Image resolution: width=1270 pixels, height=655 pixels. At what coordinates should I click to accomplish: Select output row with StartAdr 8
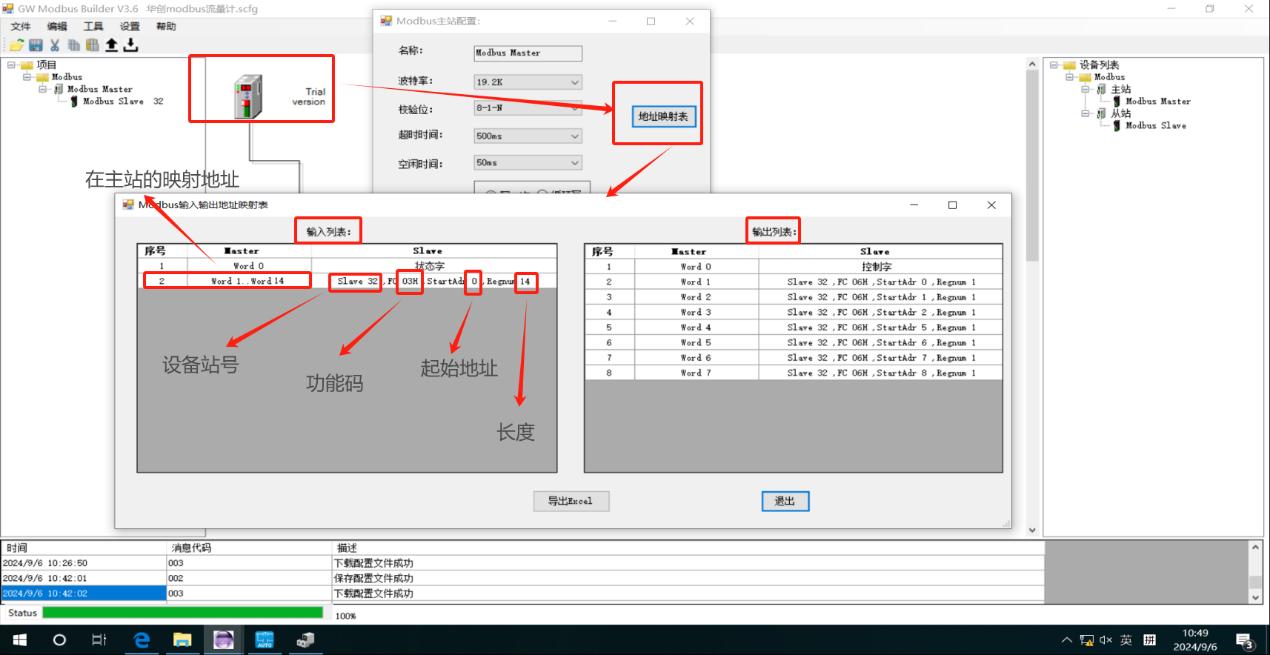click(793, 372)
